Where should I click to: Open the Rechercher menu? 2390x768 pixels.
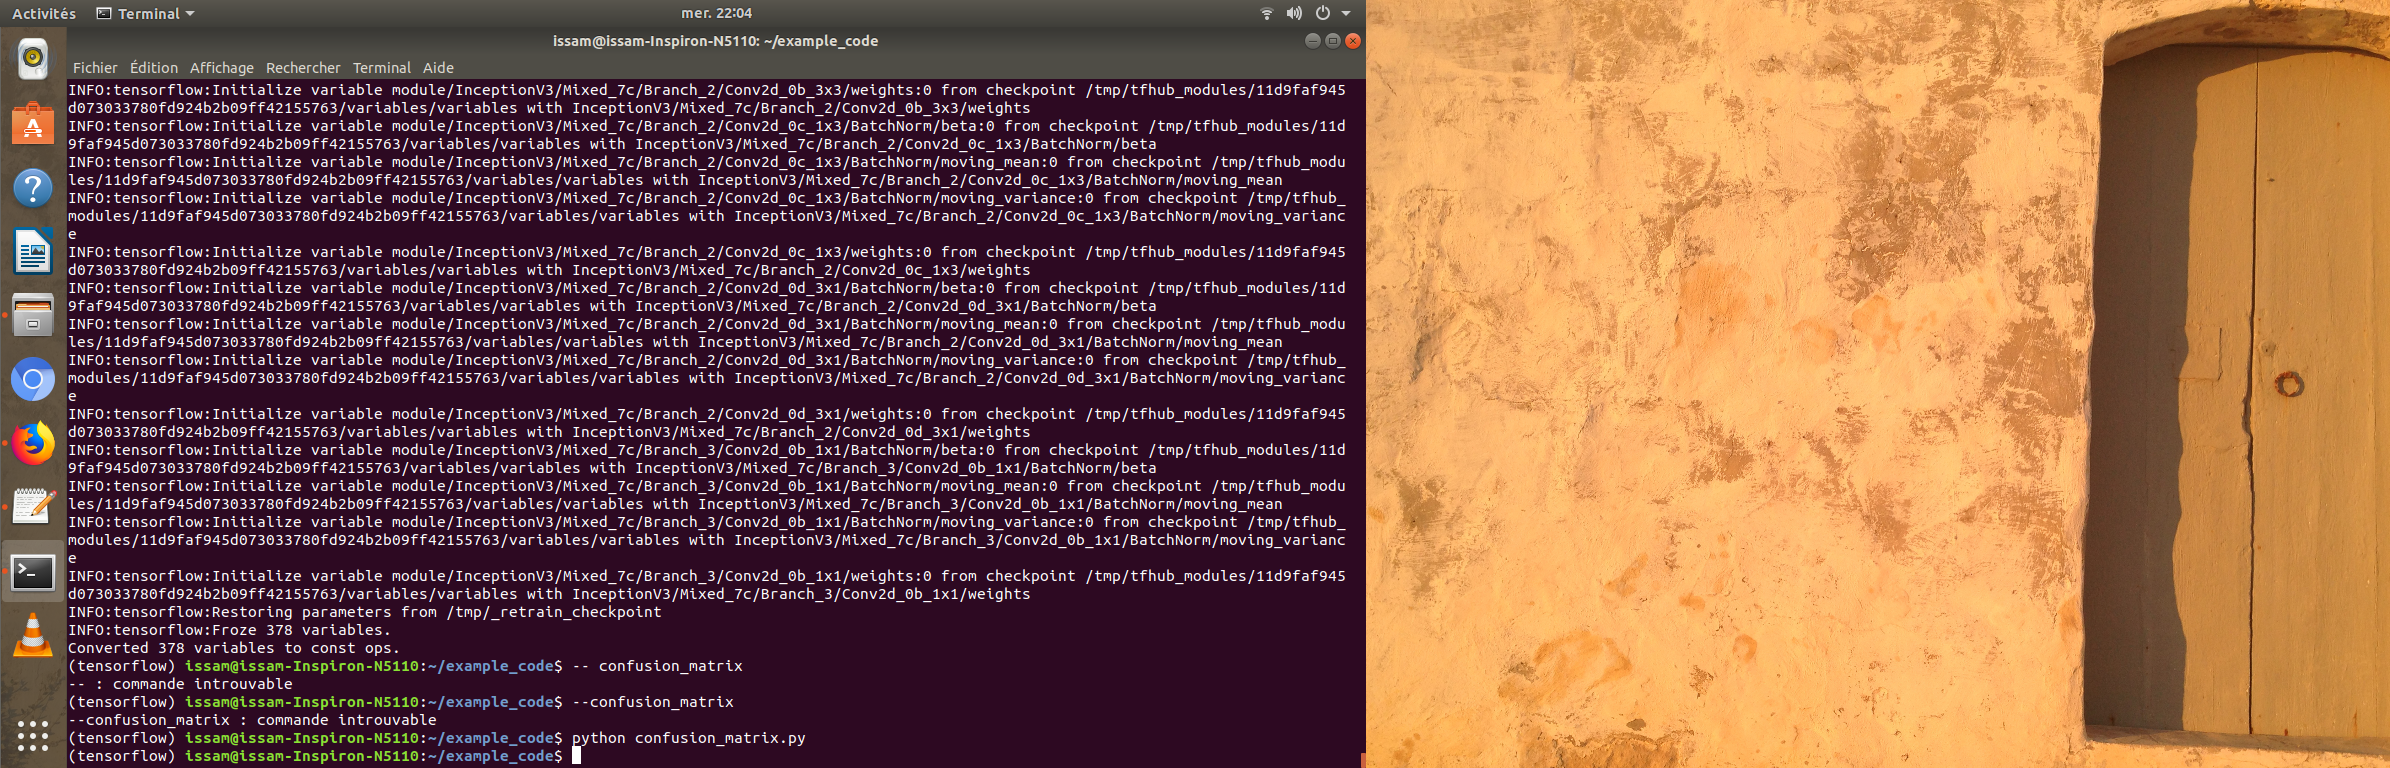coord(303,68)
